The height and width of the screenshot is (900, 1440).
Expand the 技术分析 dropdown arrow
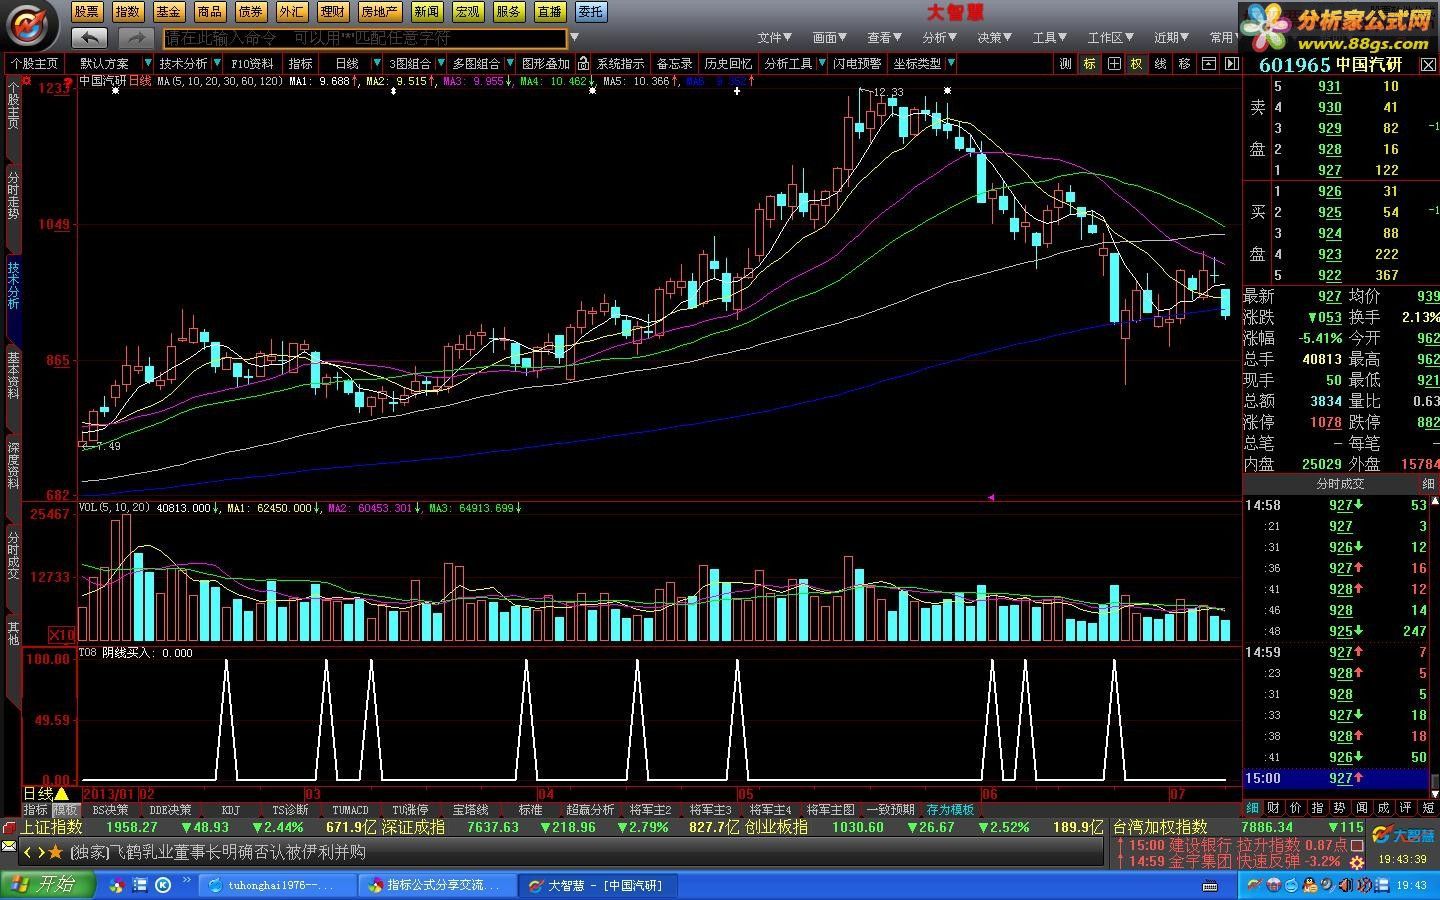click(x=217, y=63)
